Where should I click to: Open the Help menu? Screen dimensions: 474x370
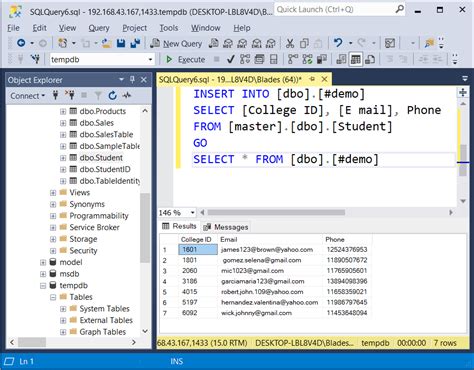(242, 28)
